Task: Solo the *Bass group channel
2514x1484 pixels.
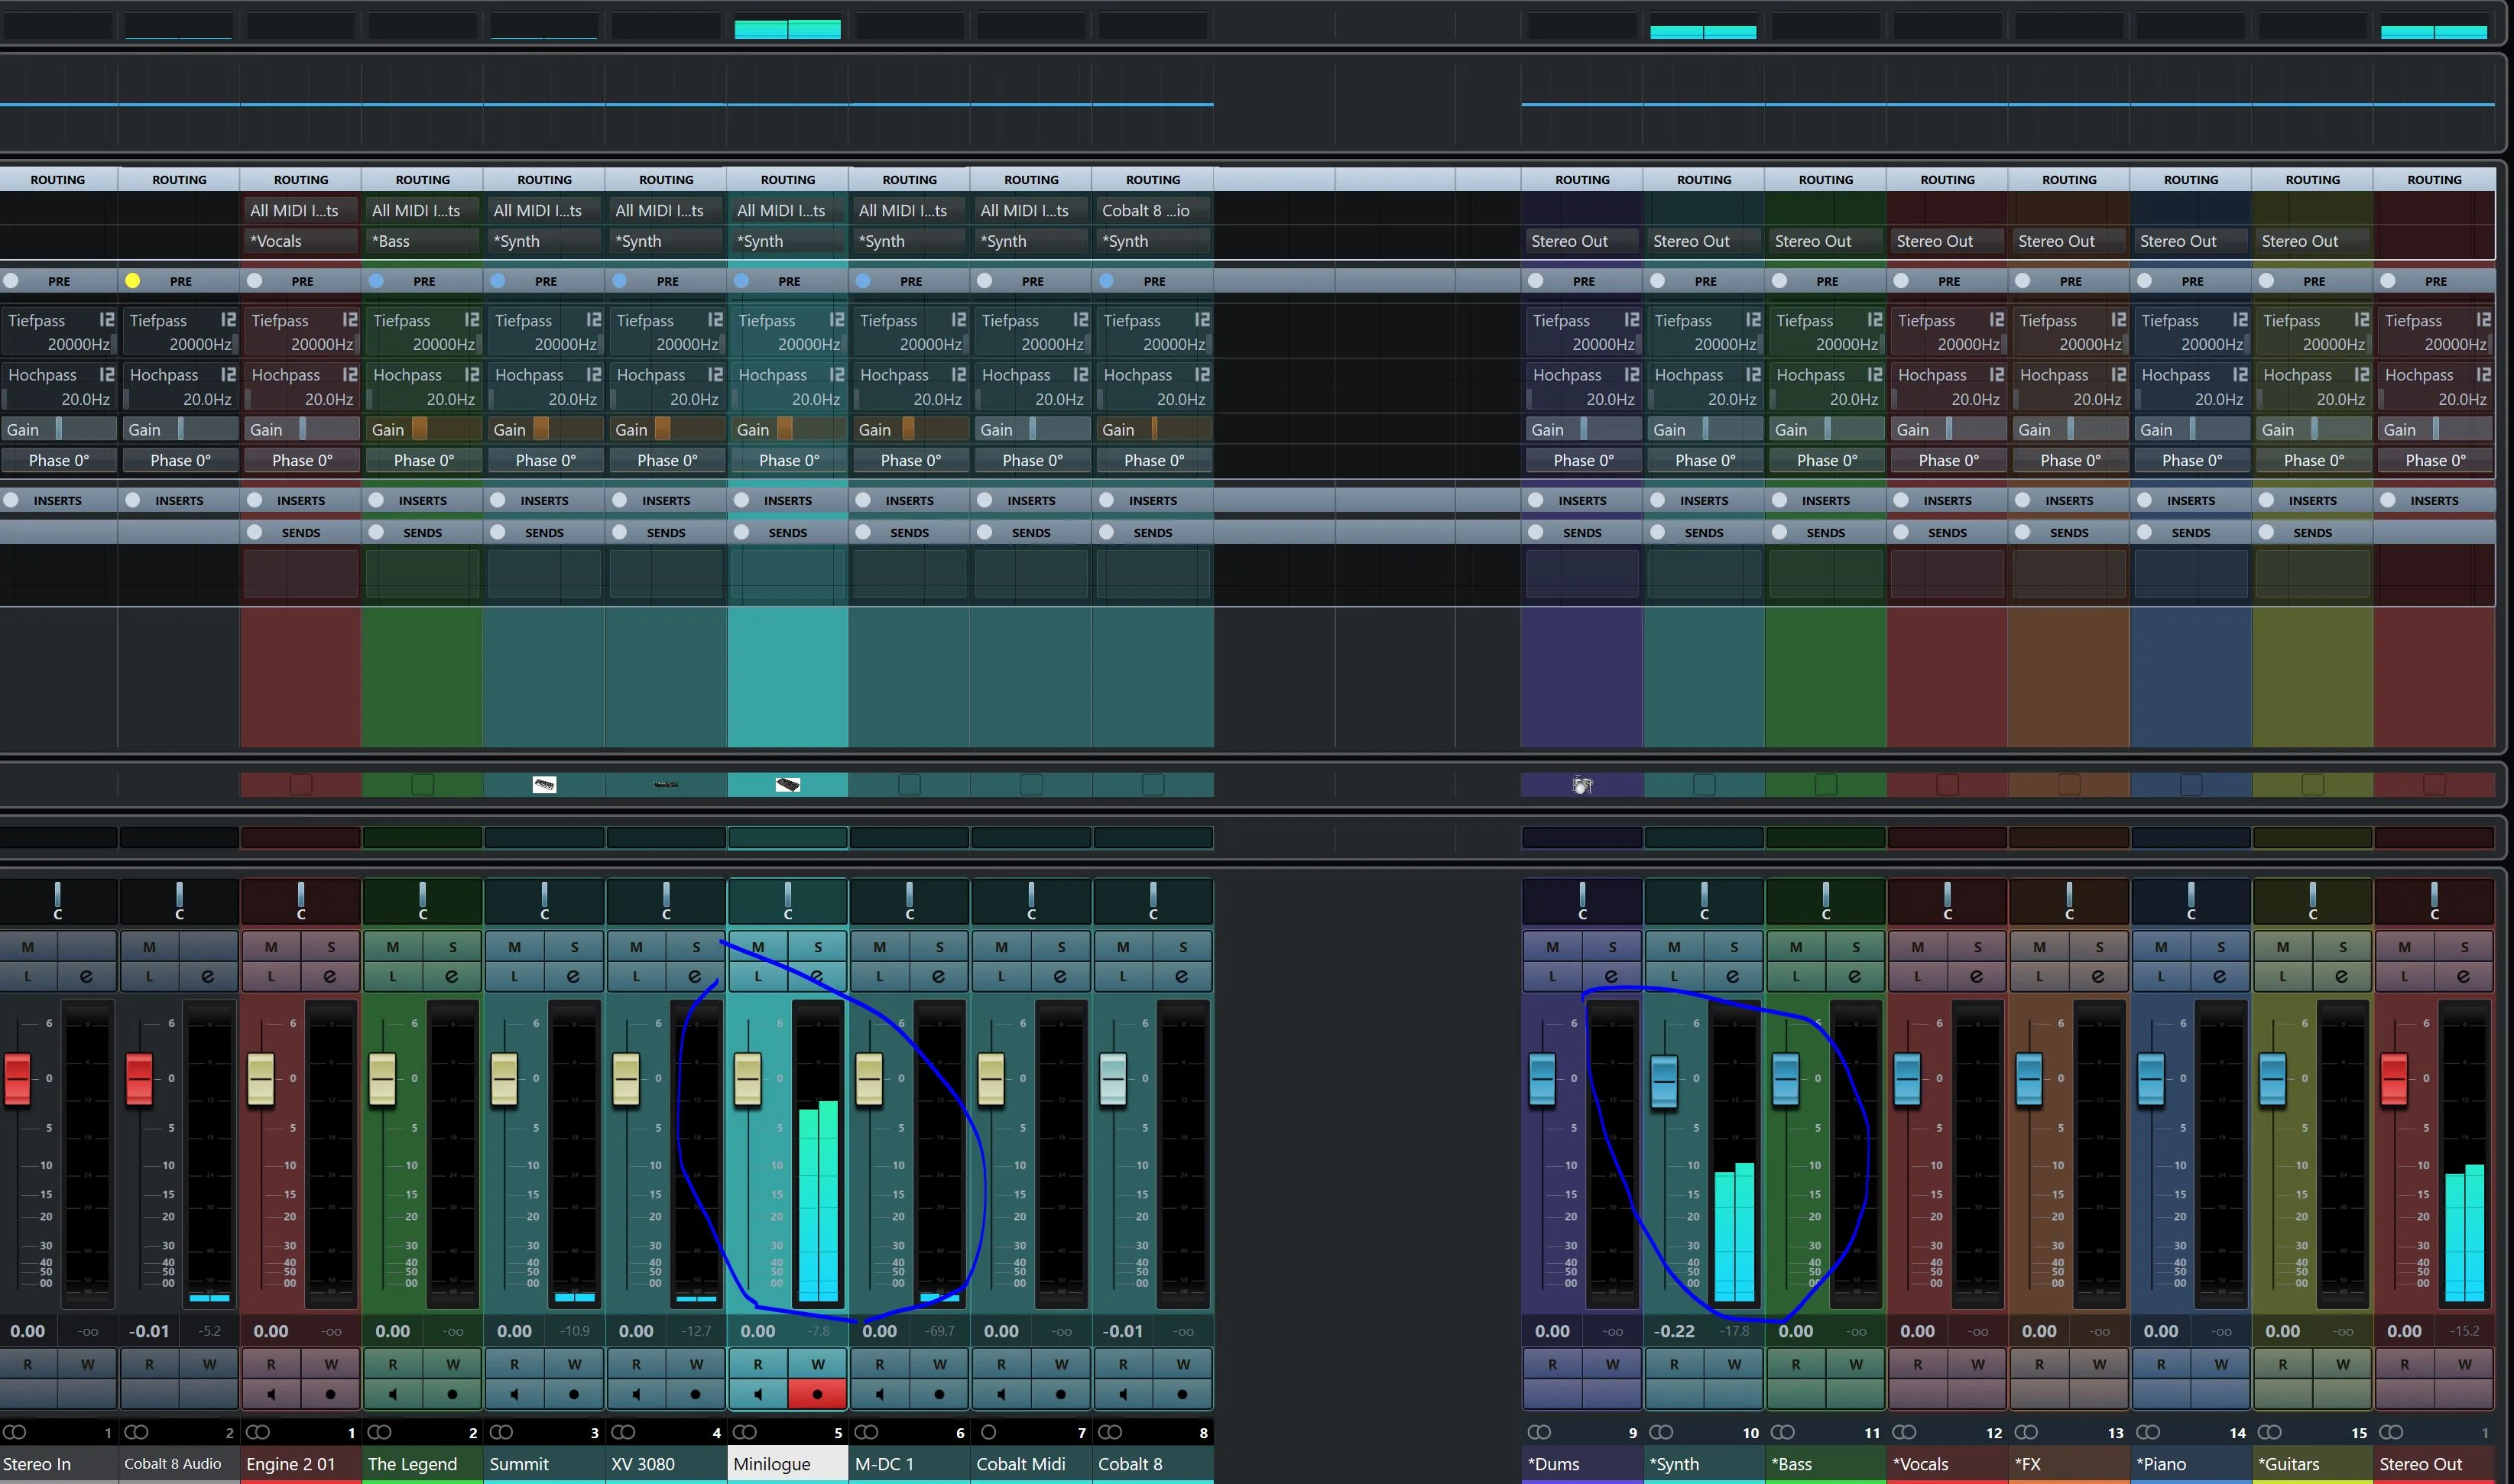Action: click(x=1855, y=946)
